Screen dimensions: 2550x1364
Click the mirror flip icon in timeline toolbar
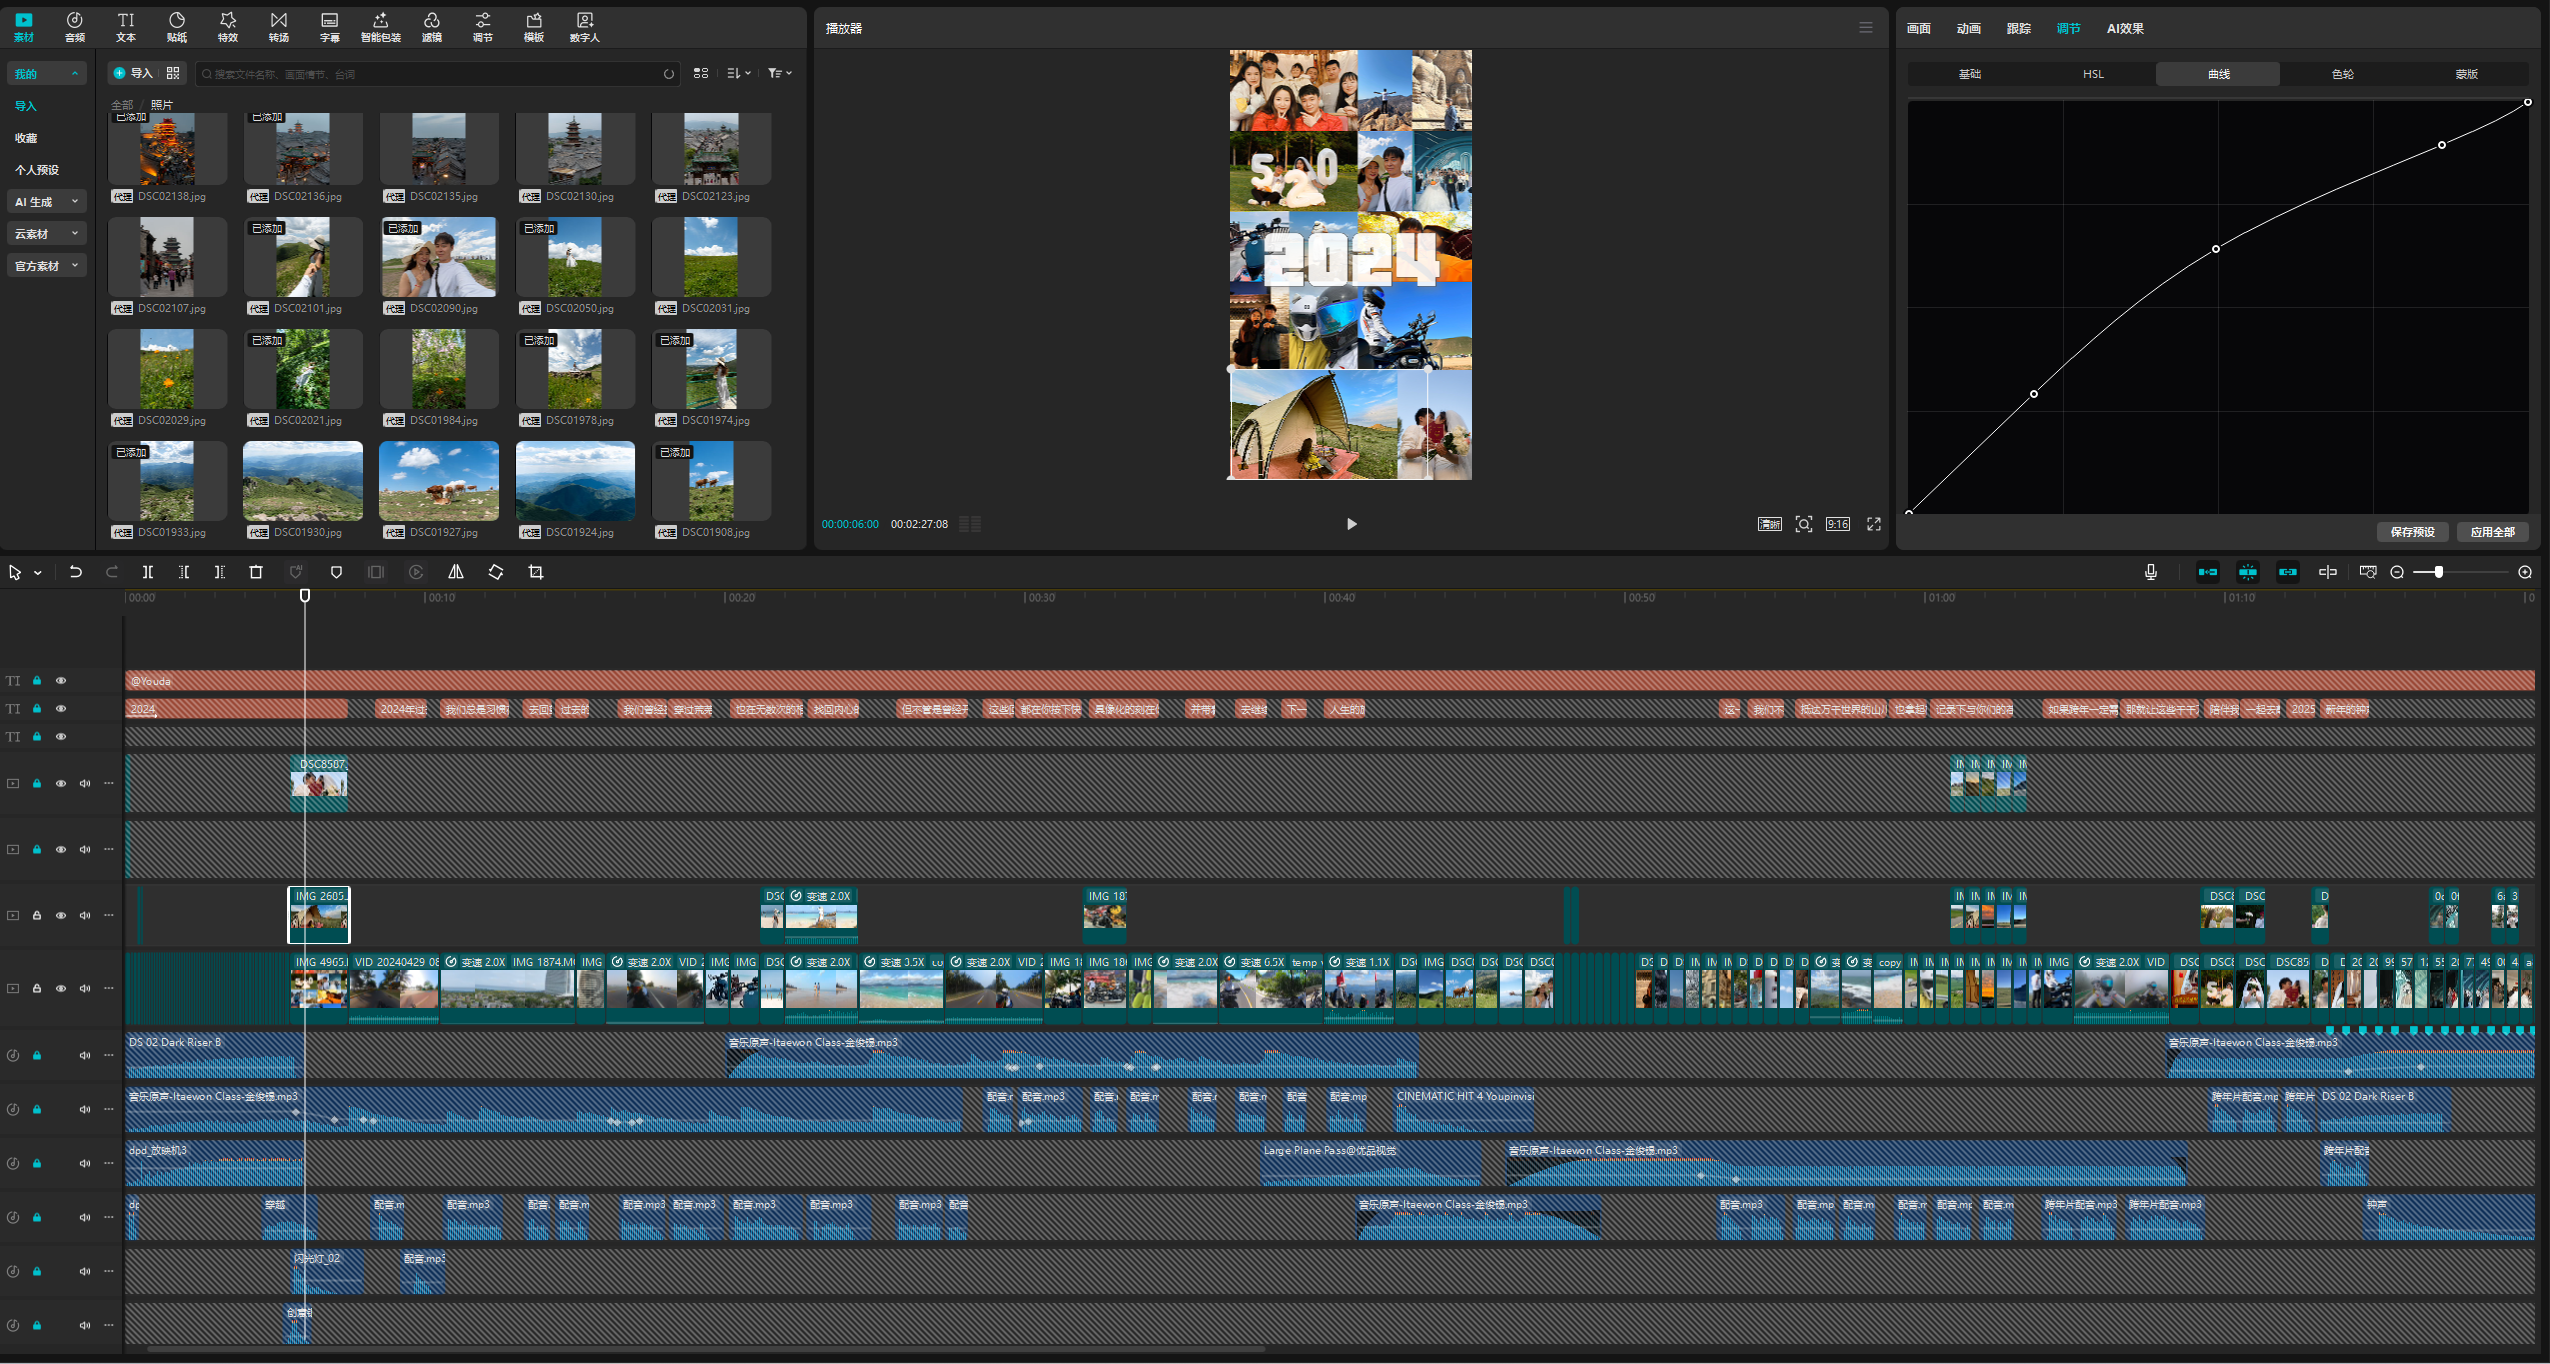(x=456, y=572)
